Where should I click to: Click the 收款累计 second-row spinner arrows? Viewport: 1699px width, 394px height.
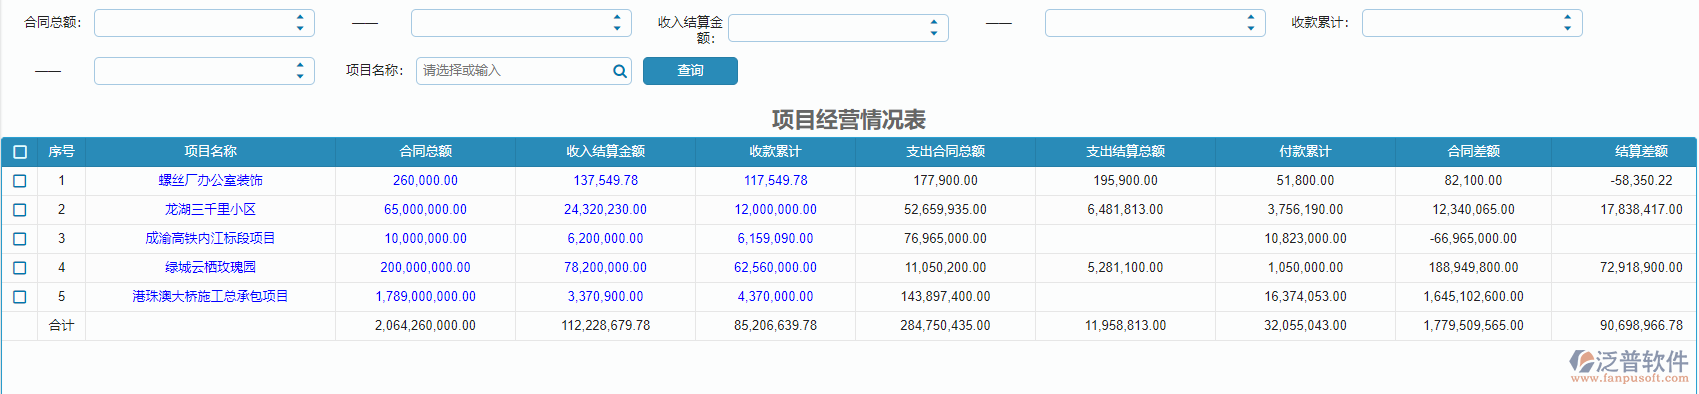(300, 71)
